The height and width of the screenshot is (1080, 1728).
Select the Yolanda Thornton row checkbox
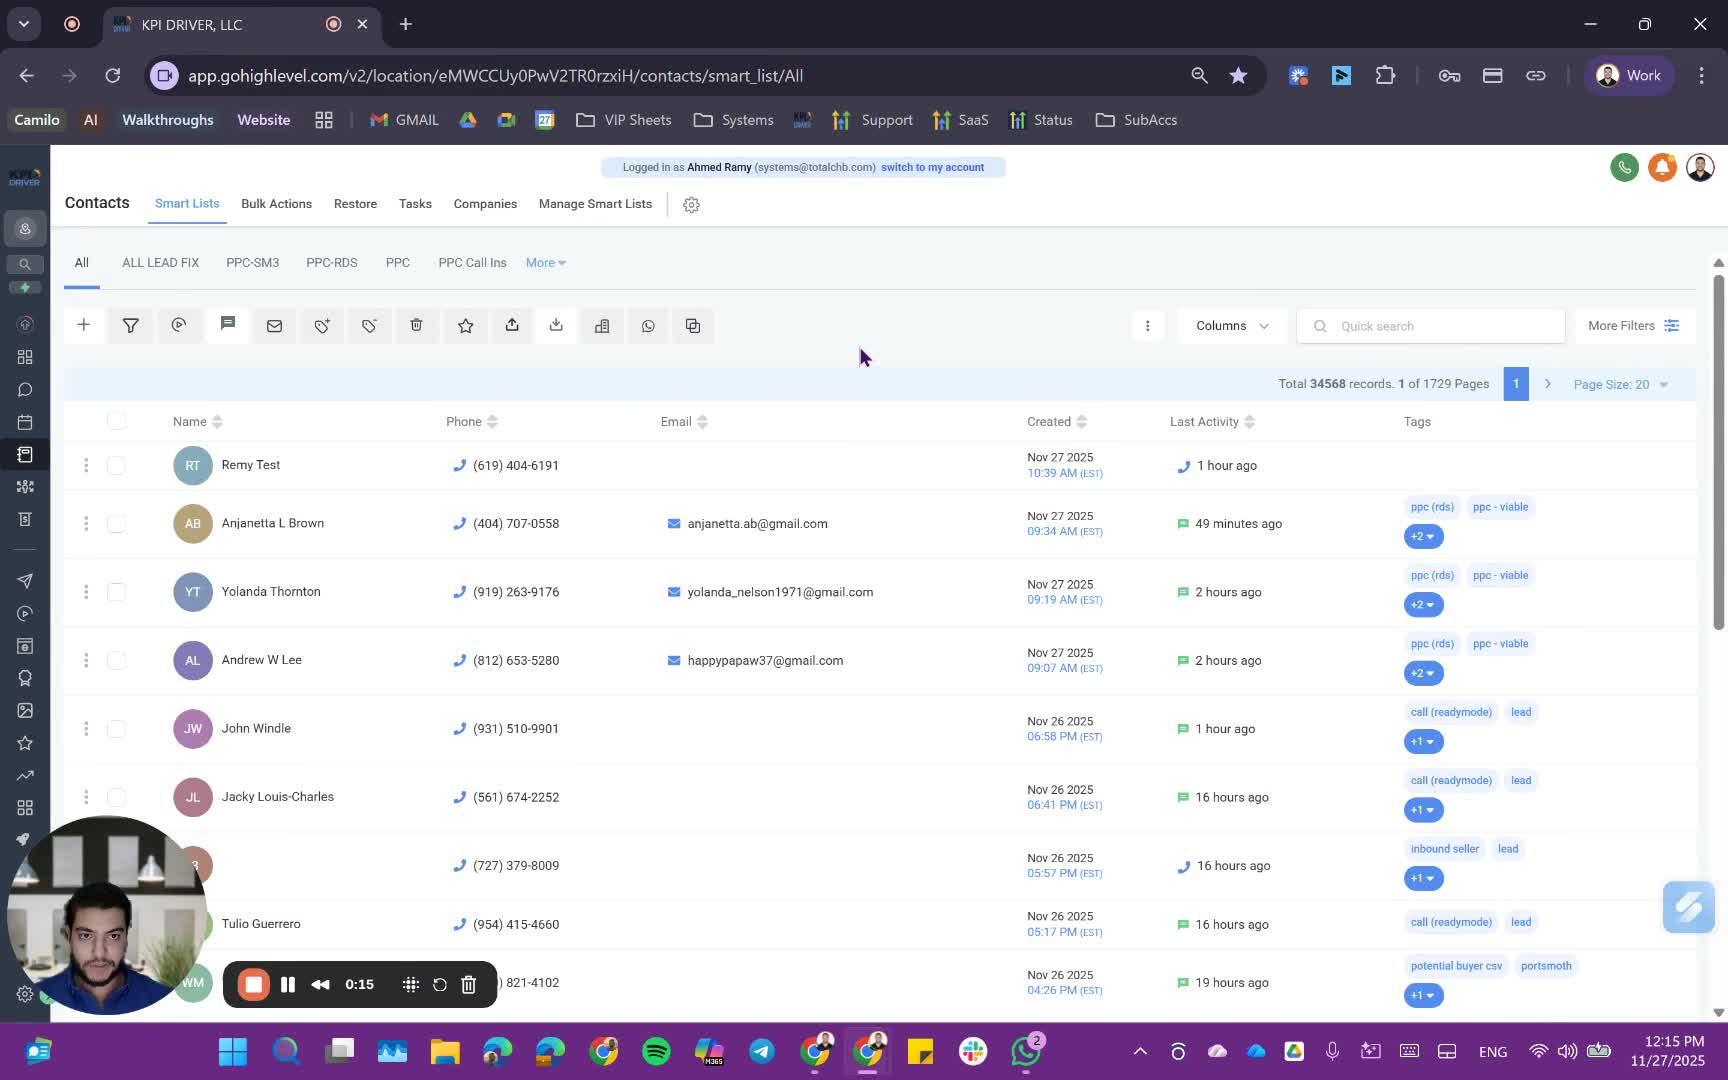(117, 592)
